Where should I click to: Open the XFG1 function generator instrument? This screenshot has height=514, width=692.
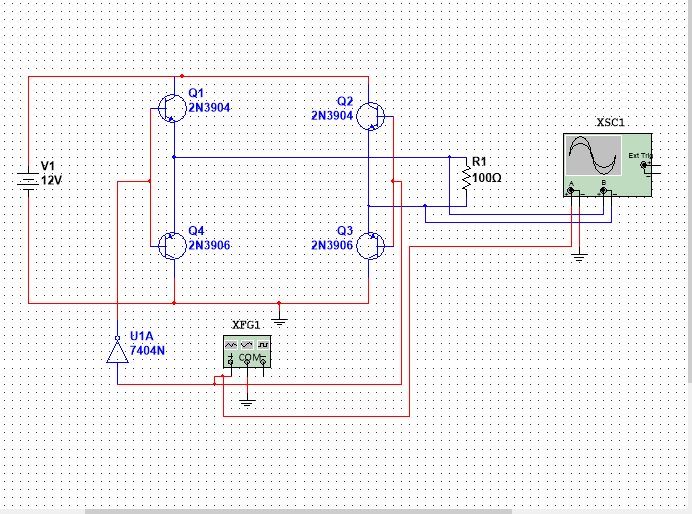(x=247, y=351)
